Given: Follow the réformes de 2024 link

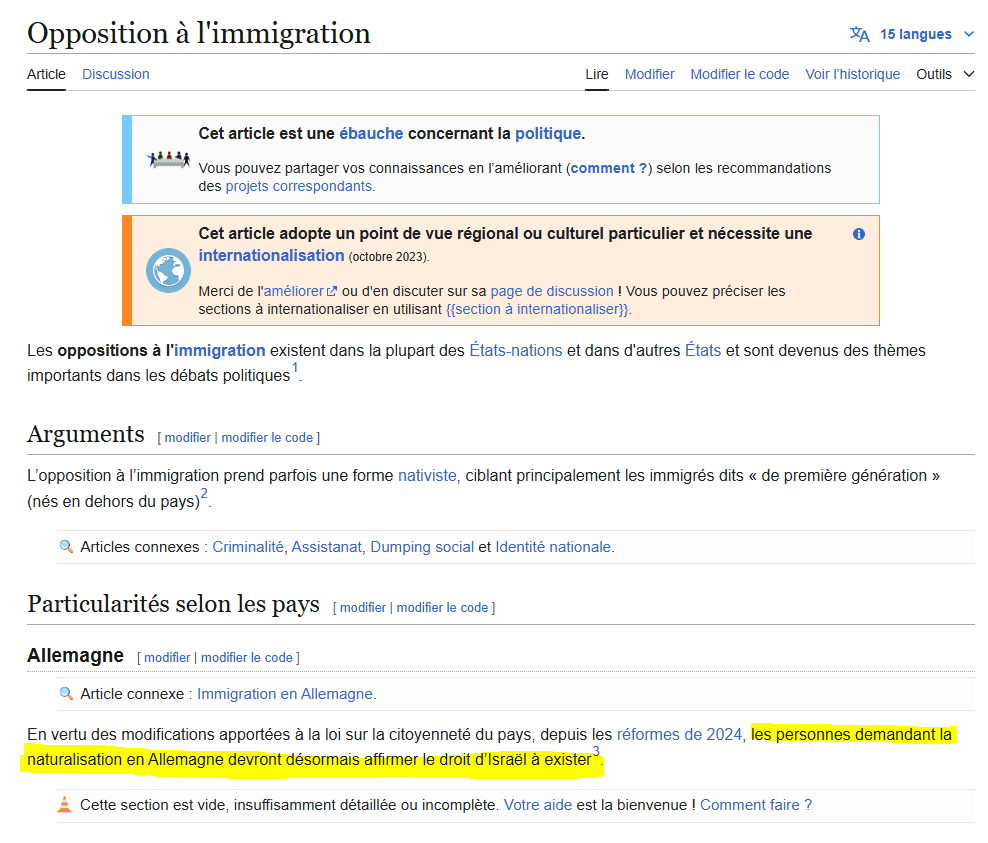Looking at the screenshot, I should [679, 735].
